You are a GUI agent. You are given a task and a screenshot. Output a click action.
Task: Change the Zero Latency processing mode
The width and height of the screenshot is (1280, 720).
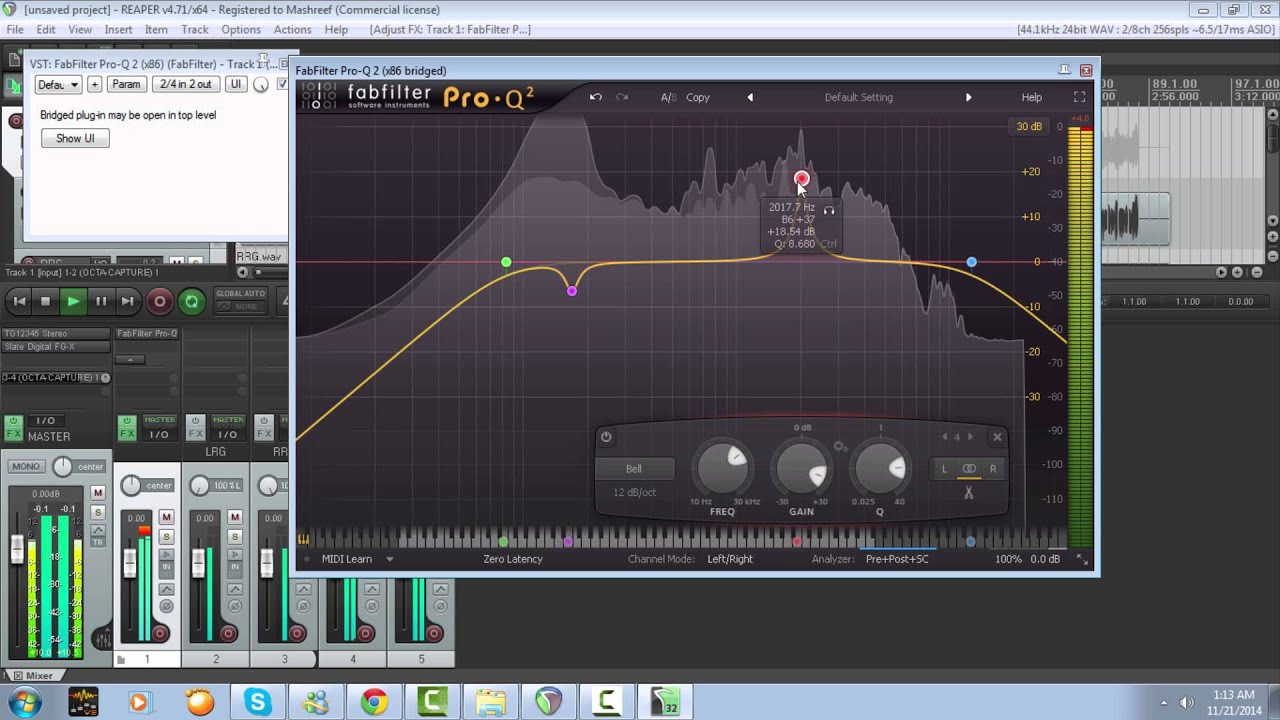(x=513, y=559)
